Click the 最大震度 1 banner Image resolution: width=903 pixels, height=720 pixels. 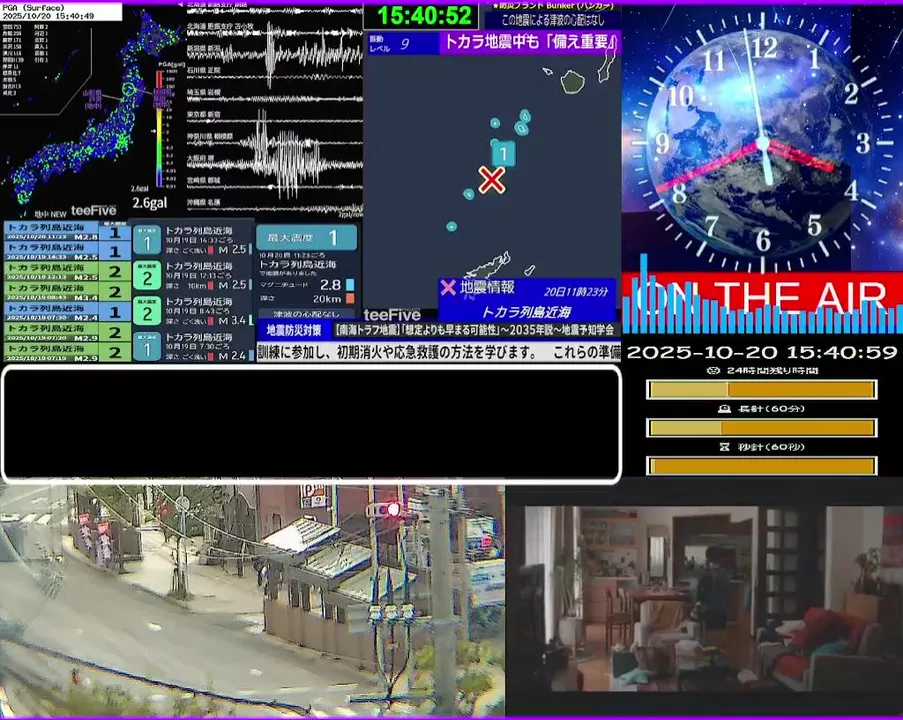pos(306,237)
